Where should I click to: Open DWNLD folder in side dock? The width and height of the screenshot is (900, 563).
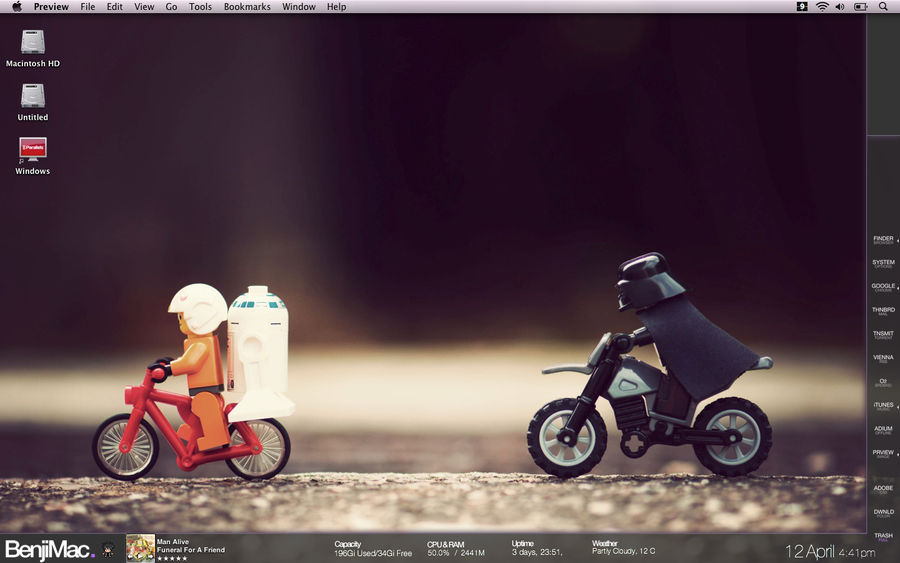tap(883, 513)
